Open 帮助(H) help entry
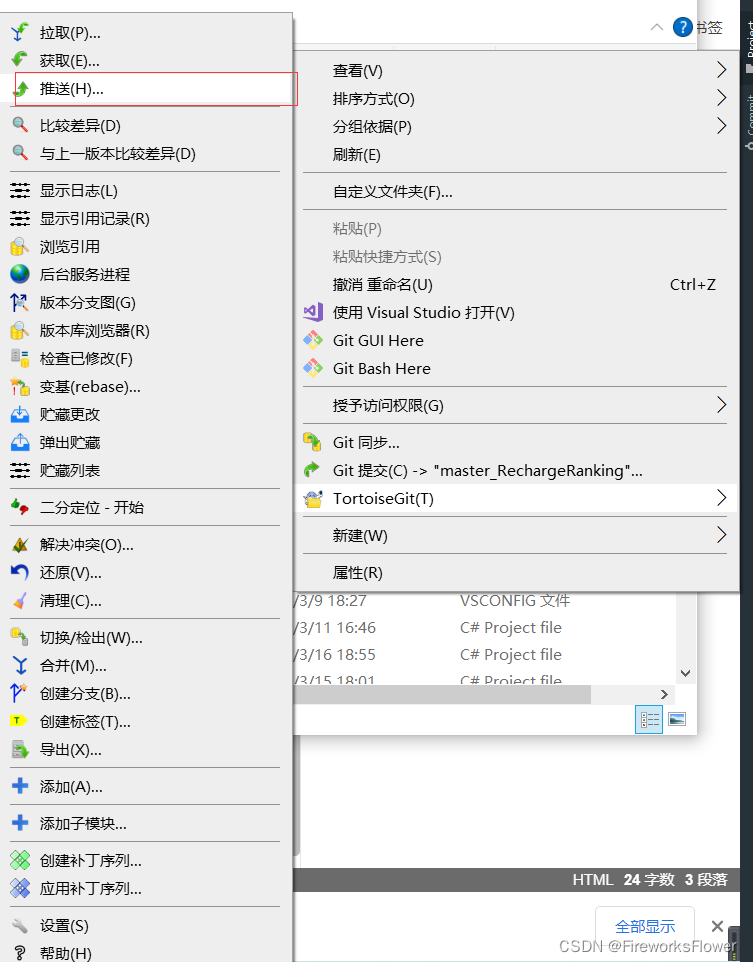This screenshot has height=962, width=753. (145, 953)
